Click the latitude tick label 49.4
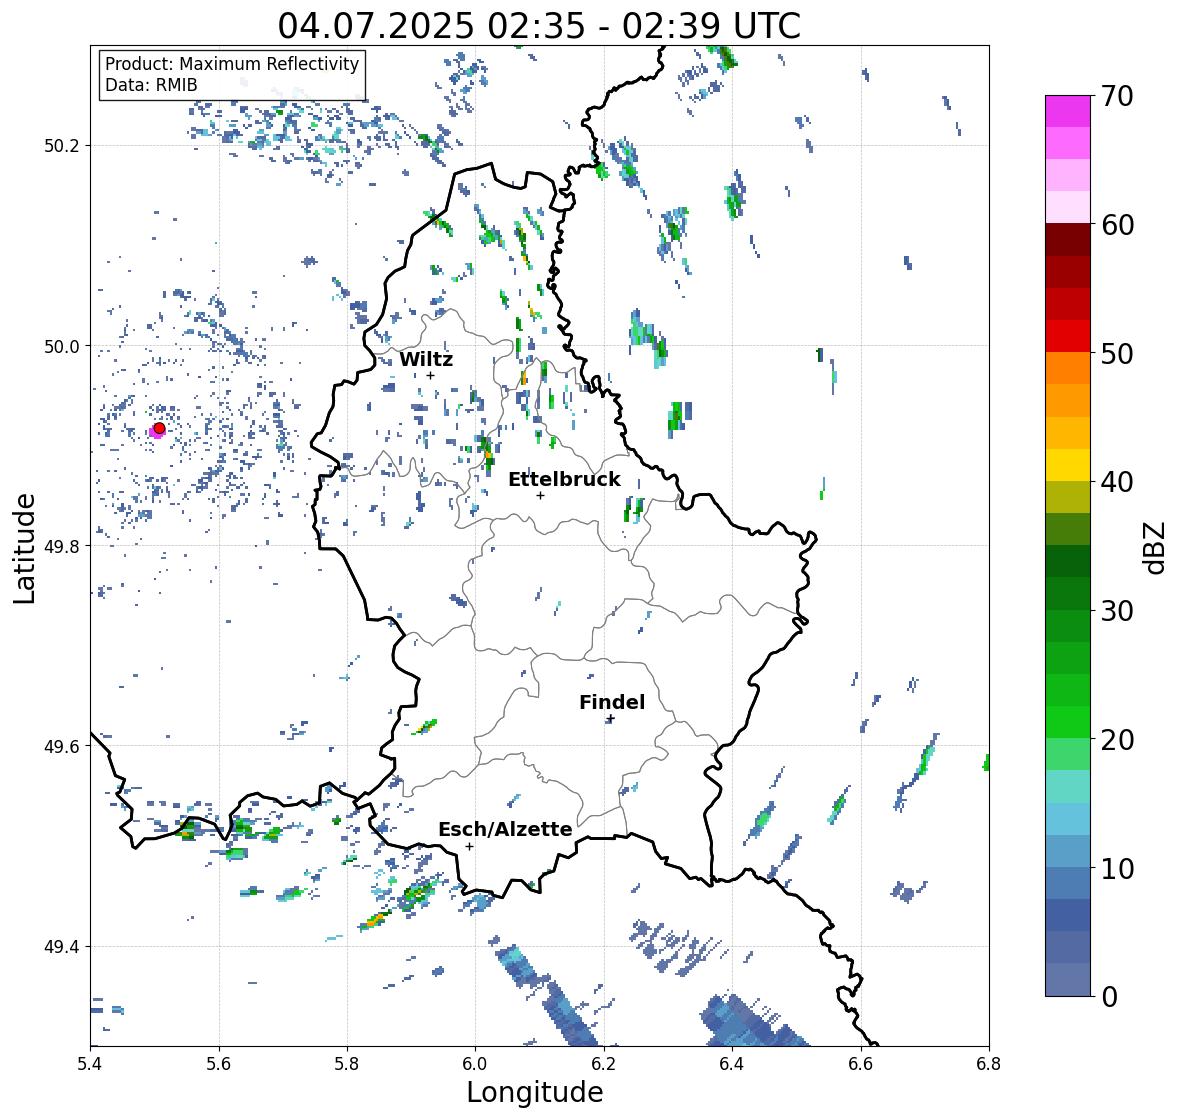The height and width of the screenshot is (1117, 1179). pyautogui.click(x=62, y=947)
